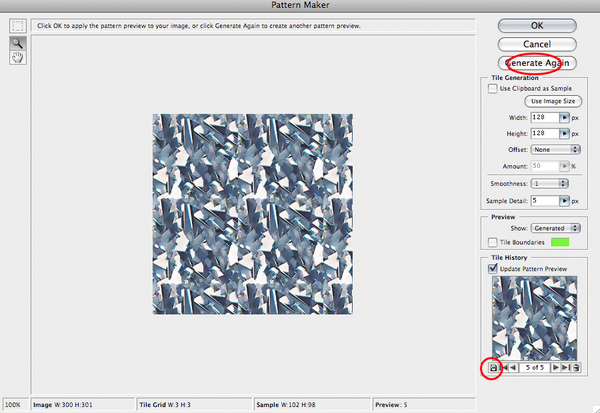Click the "Preview: 5" status text

click(x=391, y=405)
